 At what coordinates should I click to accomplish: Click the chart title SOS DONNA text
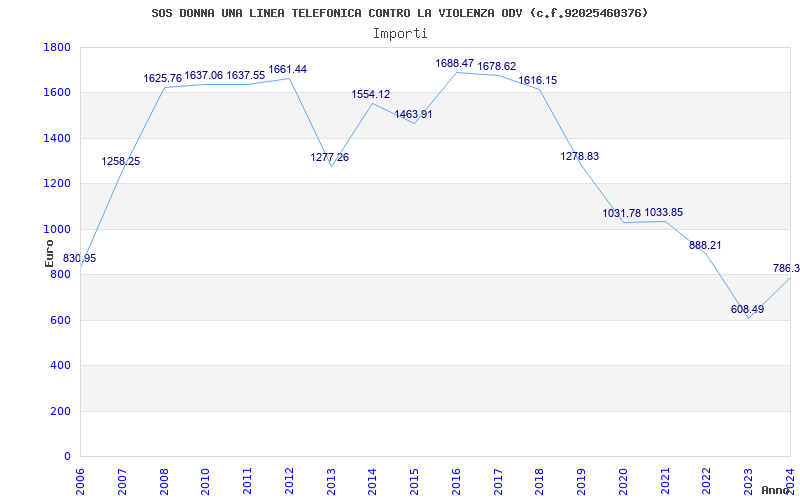399,13
